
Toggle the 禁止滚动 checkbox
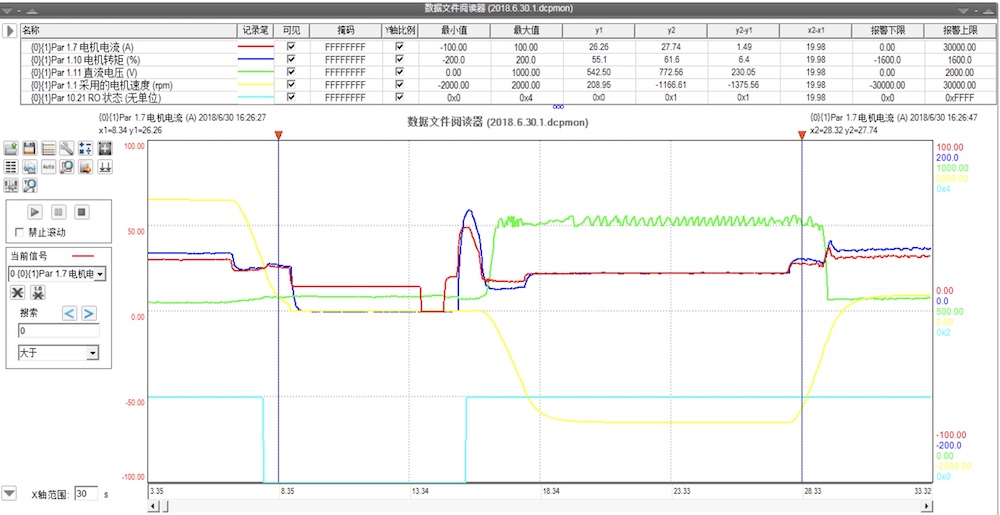pos(17,232)
